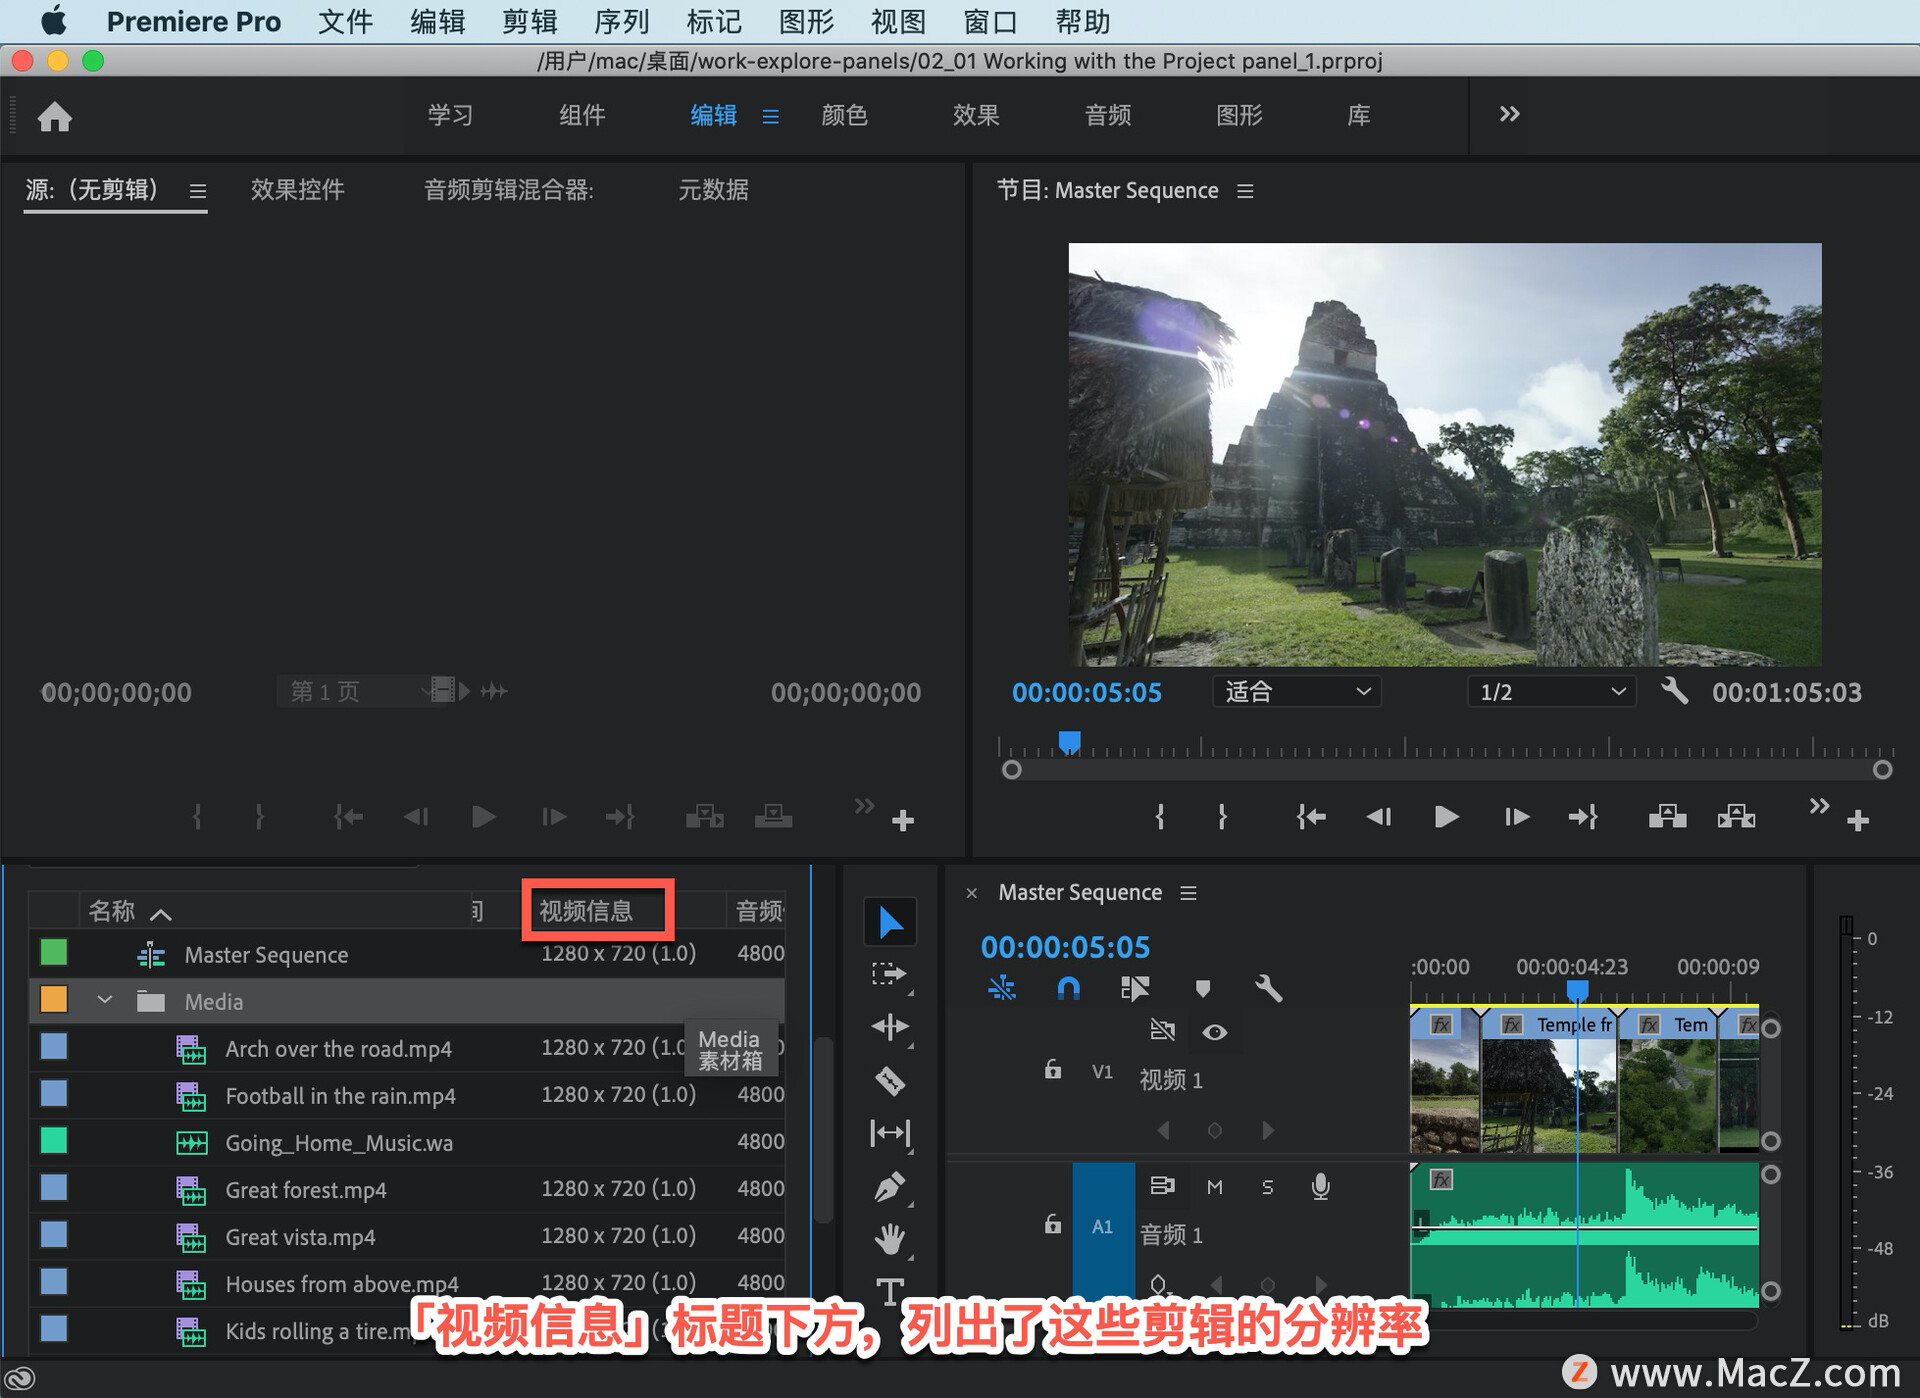The height and width of the screenshot is (1398, 1920).
Task: Toggle Snap in timeline
Action: pyautogui.click(x=1068, y=989)
